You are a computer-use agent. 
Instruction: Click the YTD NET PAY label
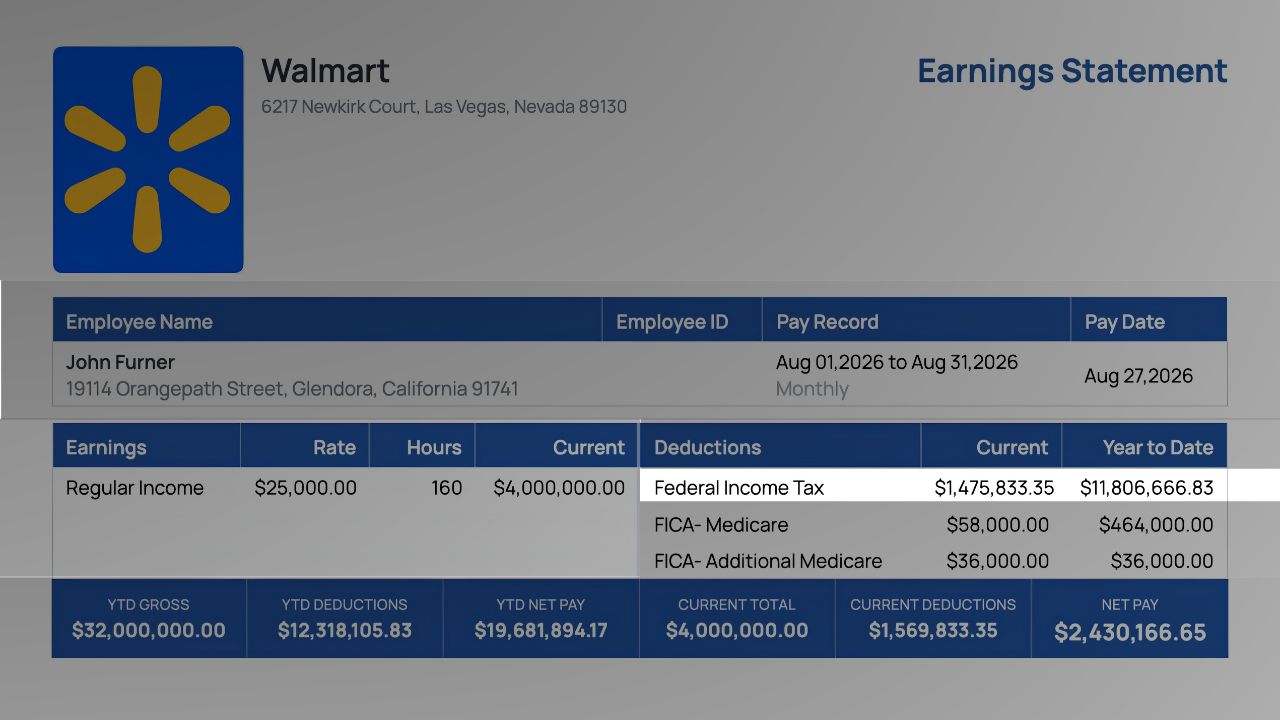[541, 605]
